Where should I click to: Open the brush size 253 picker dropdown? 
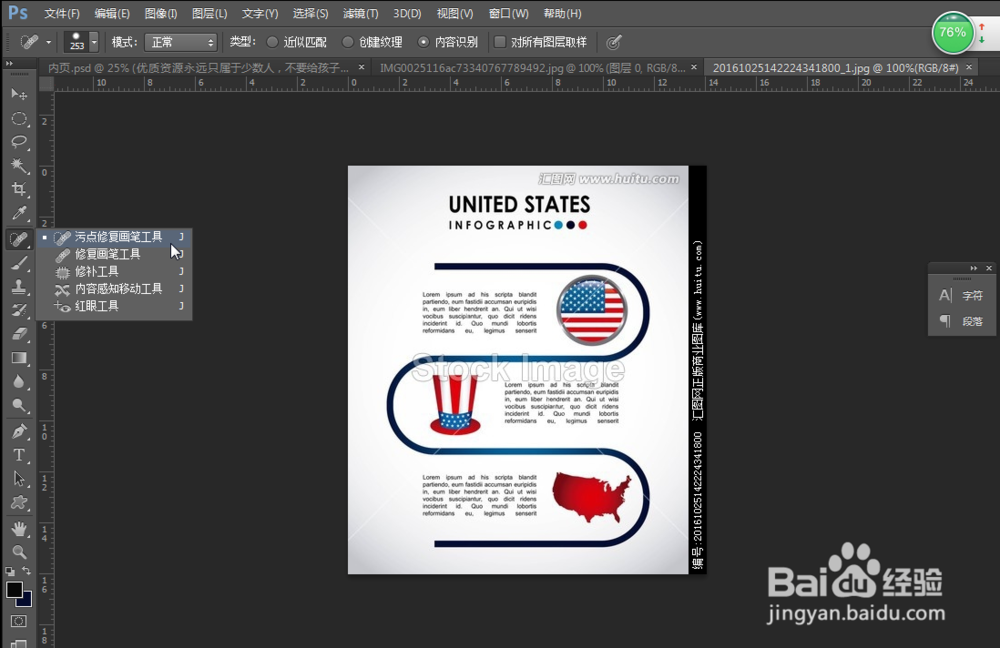[x=94, y=42]
